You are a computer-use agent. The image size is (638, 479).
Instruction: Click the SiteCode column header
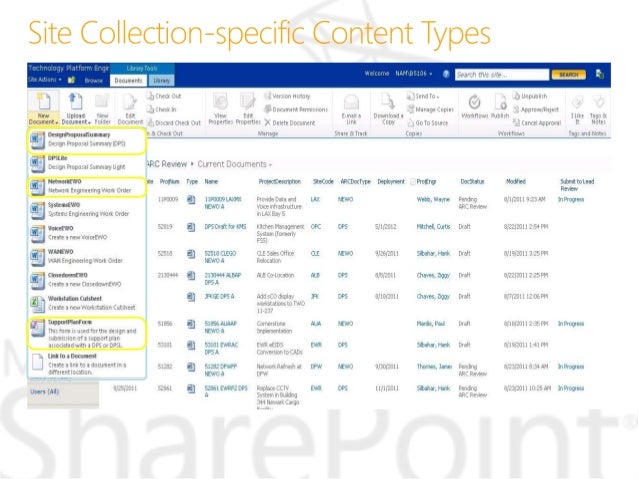click(x=323, y=182)
